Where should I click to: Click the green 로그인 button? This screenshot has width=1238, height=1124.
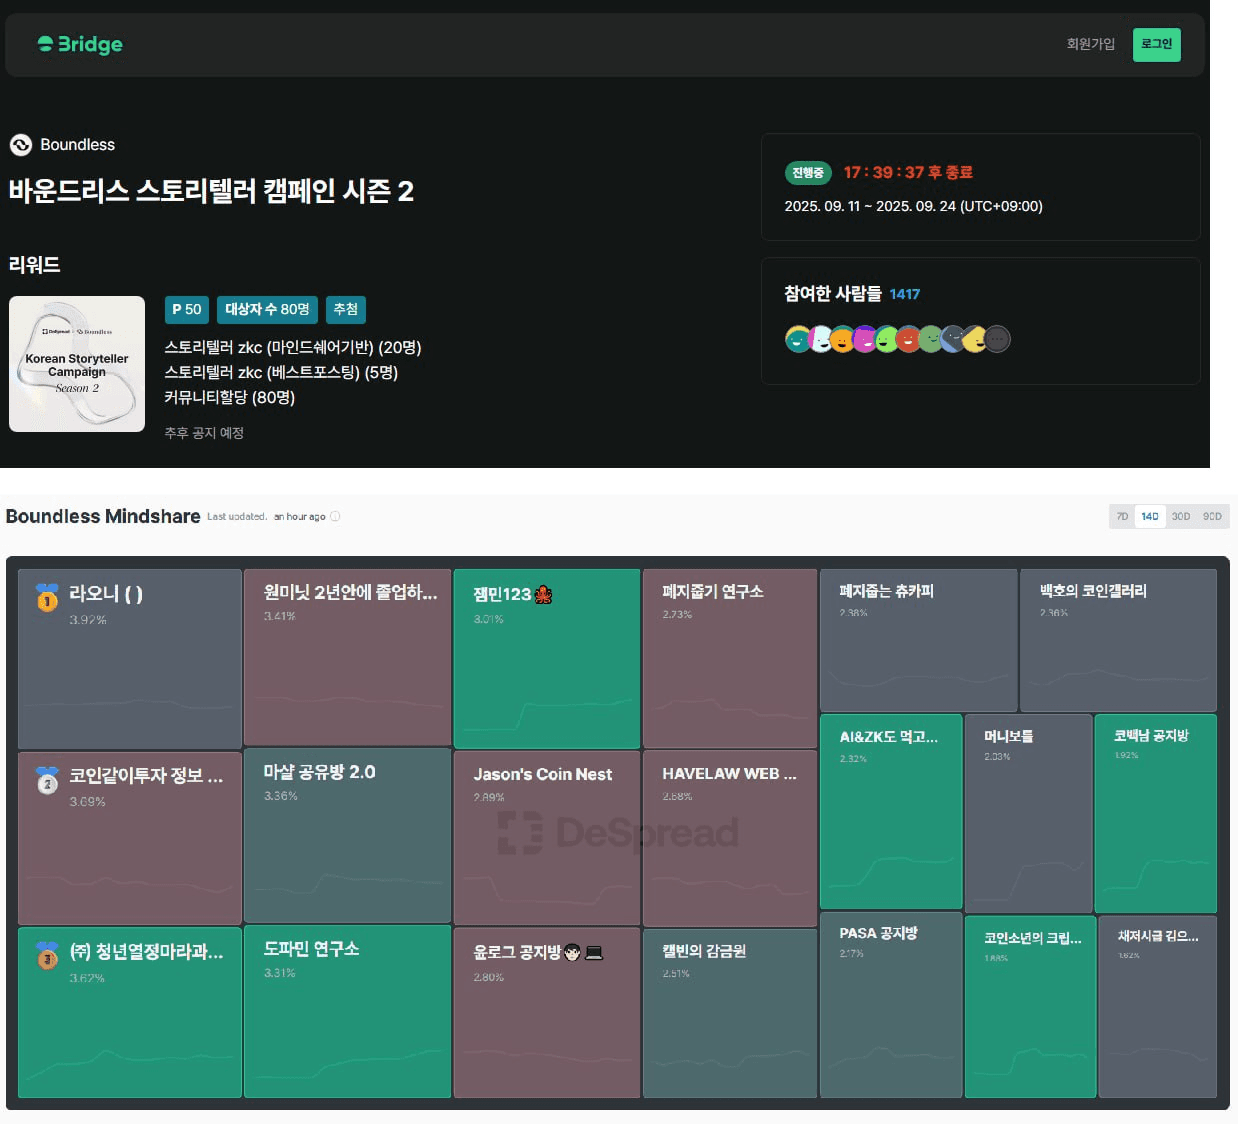[1156, 44]
